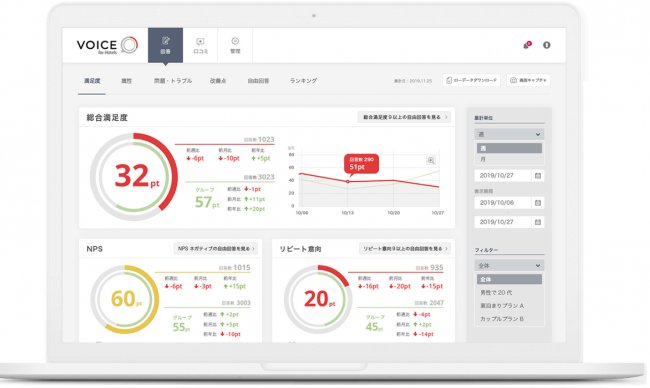Click the VOICE for Hotels logo

[107, 45]
